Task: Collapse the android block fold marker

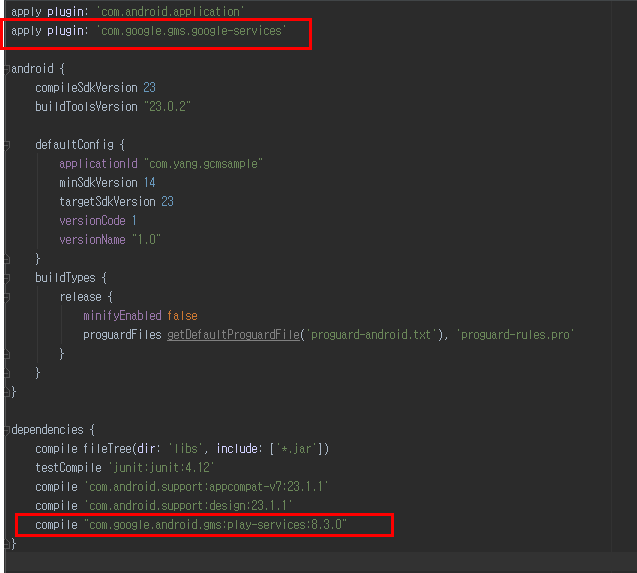Action: pos(6,69)
